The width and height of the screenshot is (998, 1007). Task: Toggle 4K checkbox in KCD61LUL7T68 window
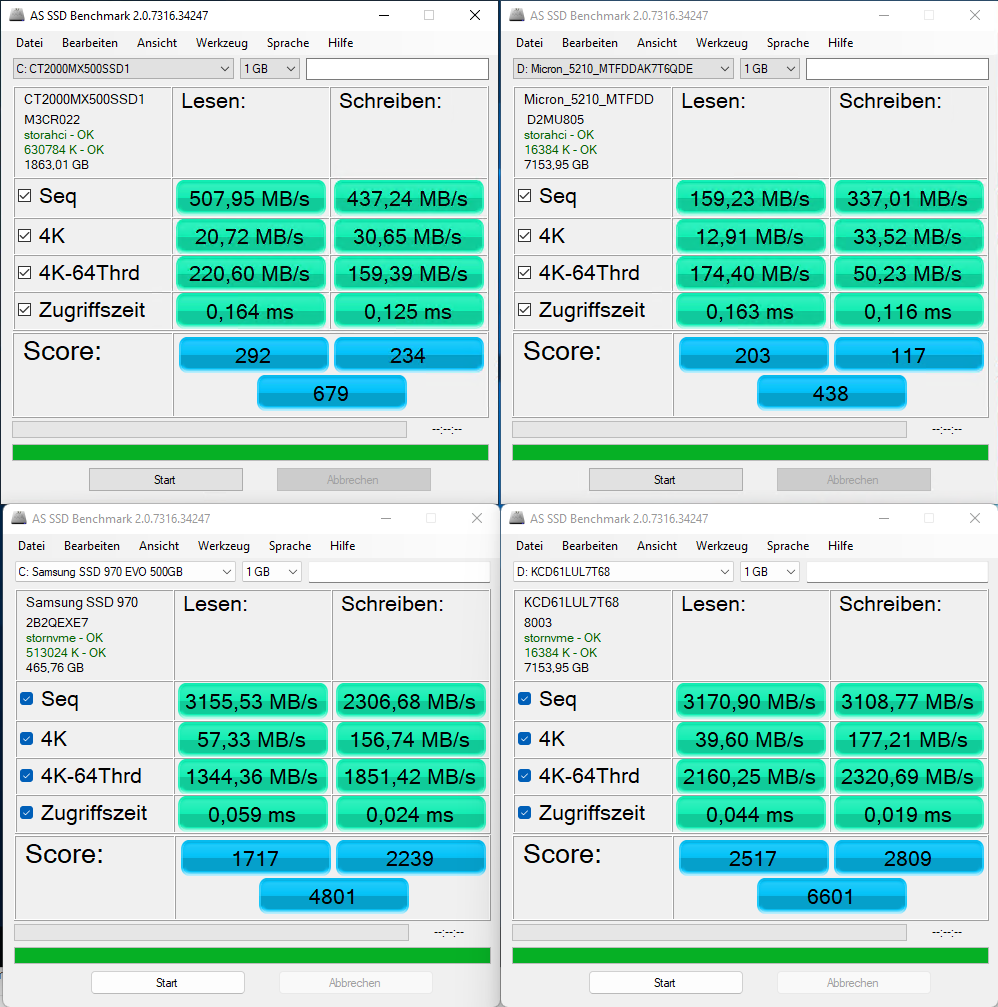(x=525, y=739)
